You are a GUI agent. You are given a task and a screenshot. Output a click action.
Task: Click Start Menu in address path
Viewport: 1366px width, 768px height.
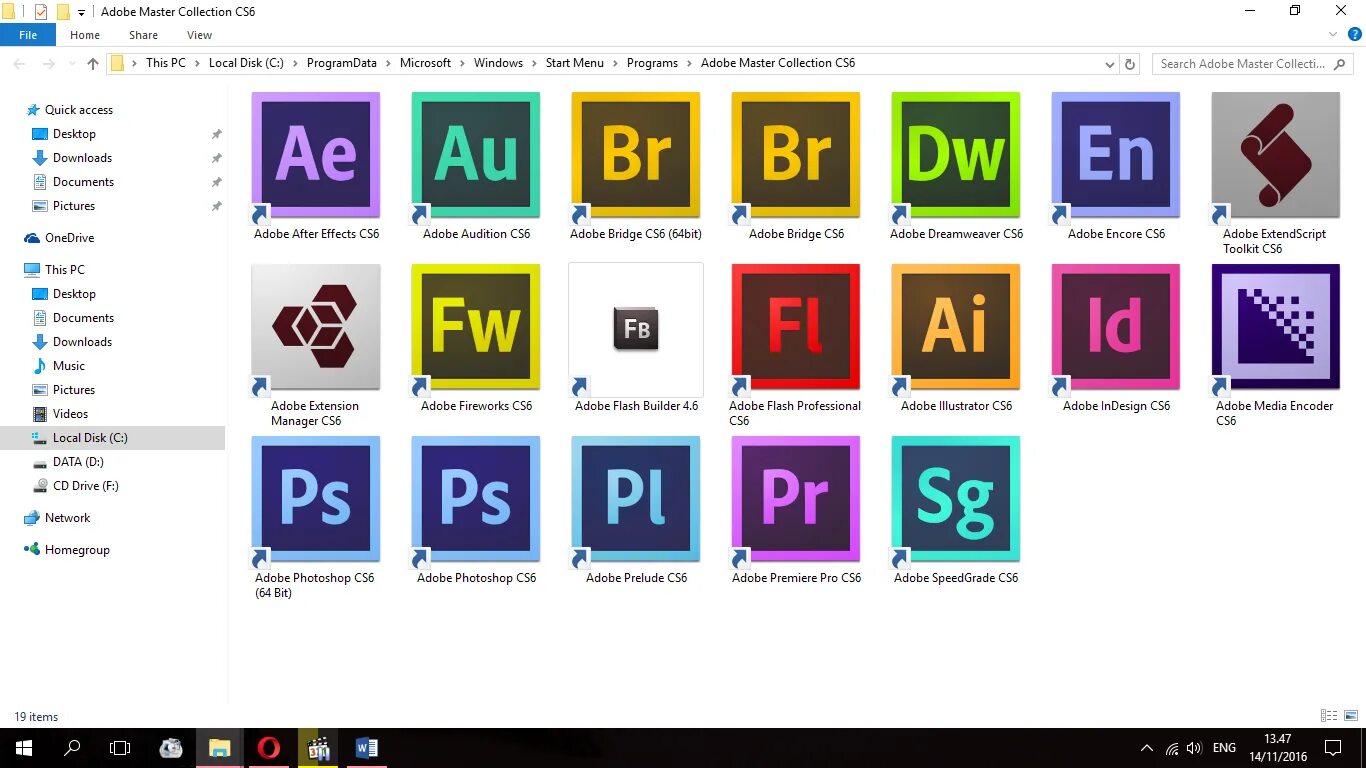pos(575,63)
